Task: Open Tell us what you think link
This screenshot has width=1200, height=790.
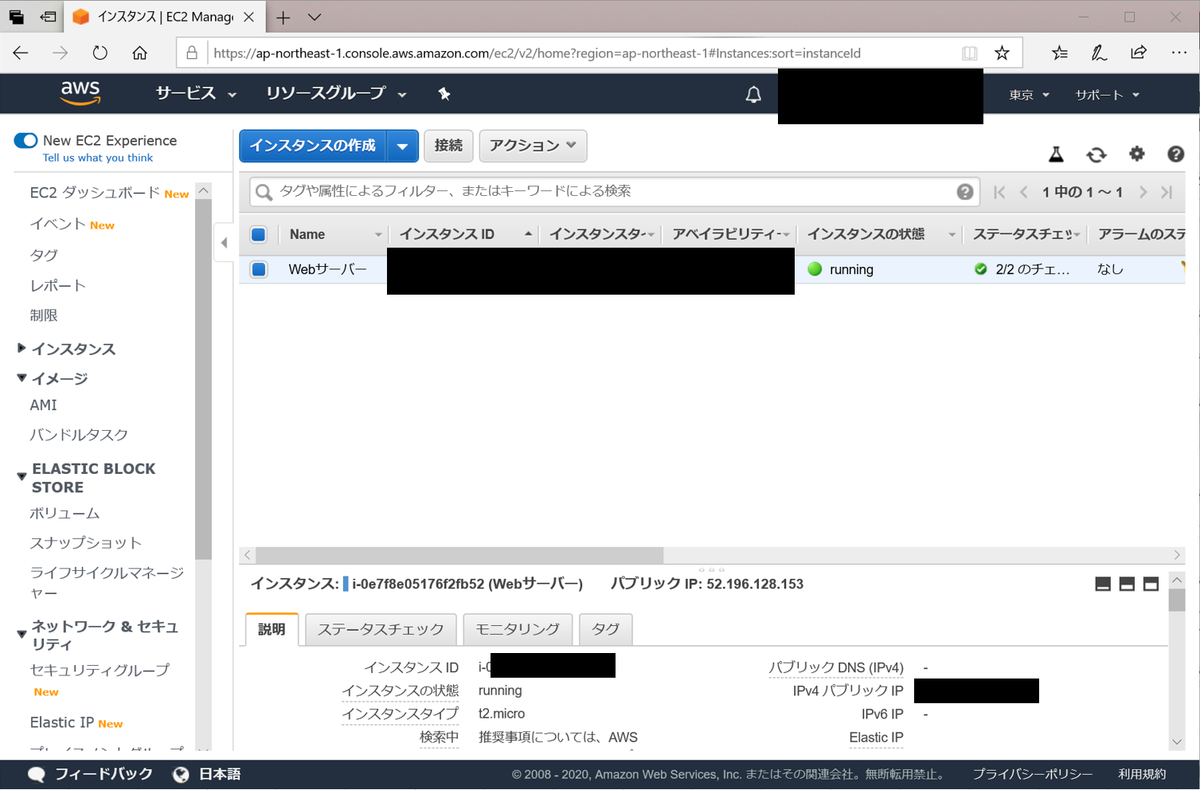Action: pyautogui.click(x=98, y=158)
